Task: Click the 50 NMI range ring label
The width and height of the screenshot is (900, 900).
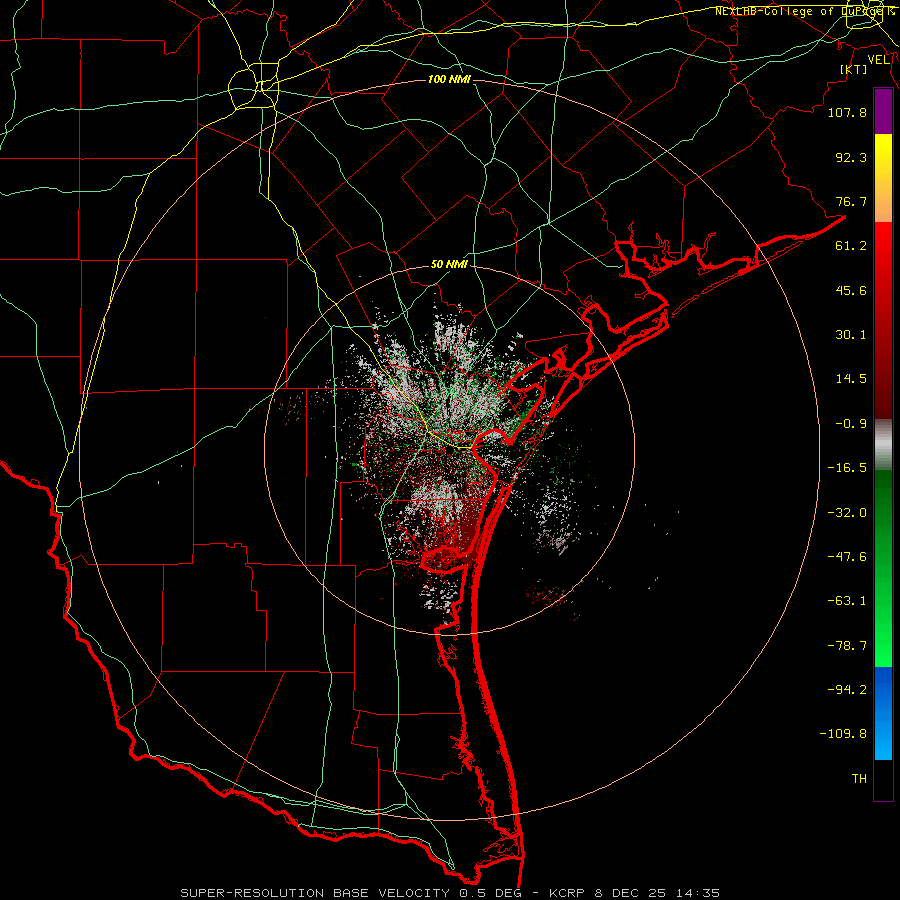Action: [449, 265]
